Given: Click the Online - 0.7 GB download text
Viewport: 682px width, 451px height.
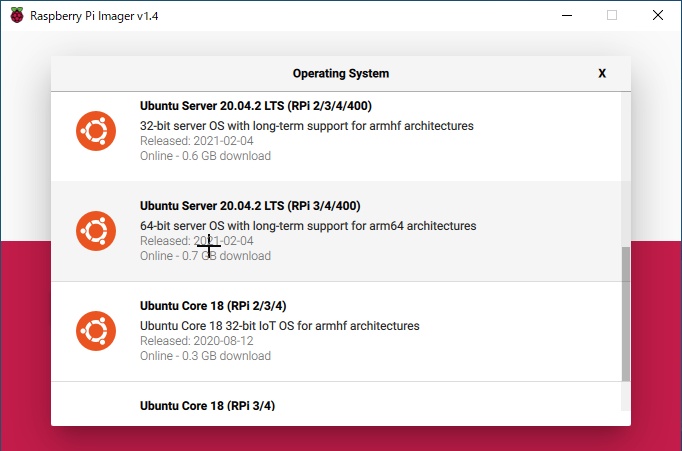Looking at the screenshot, I should pos(205,256).
